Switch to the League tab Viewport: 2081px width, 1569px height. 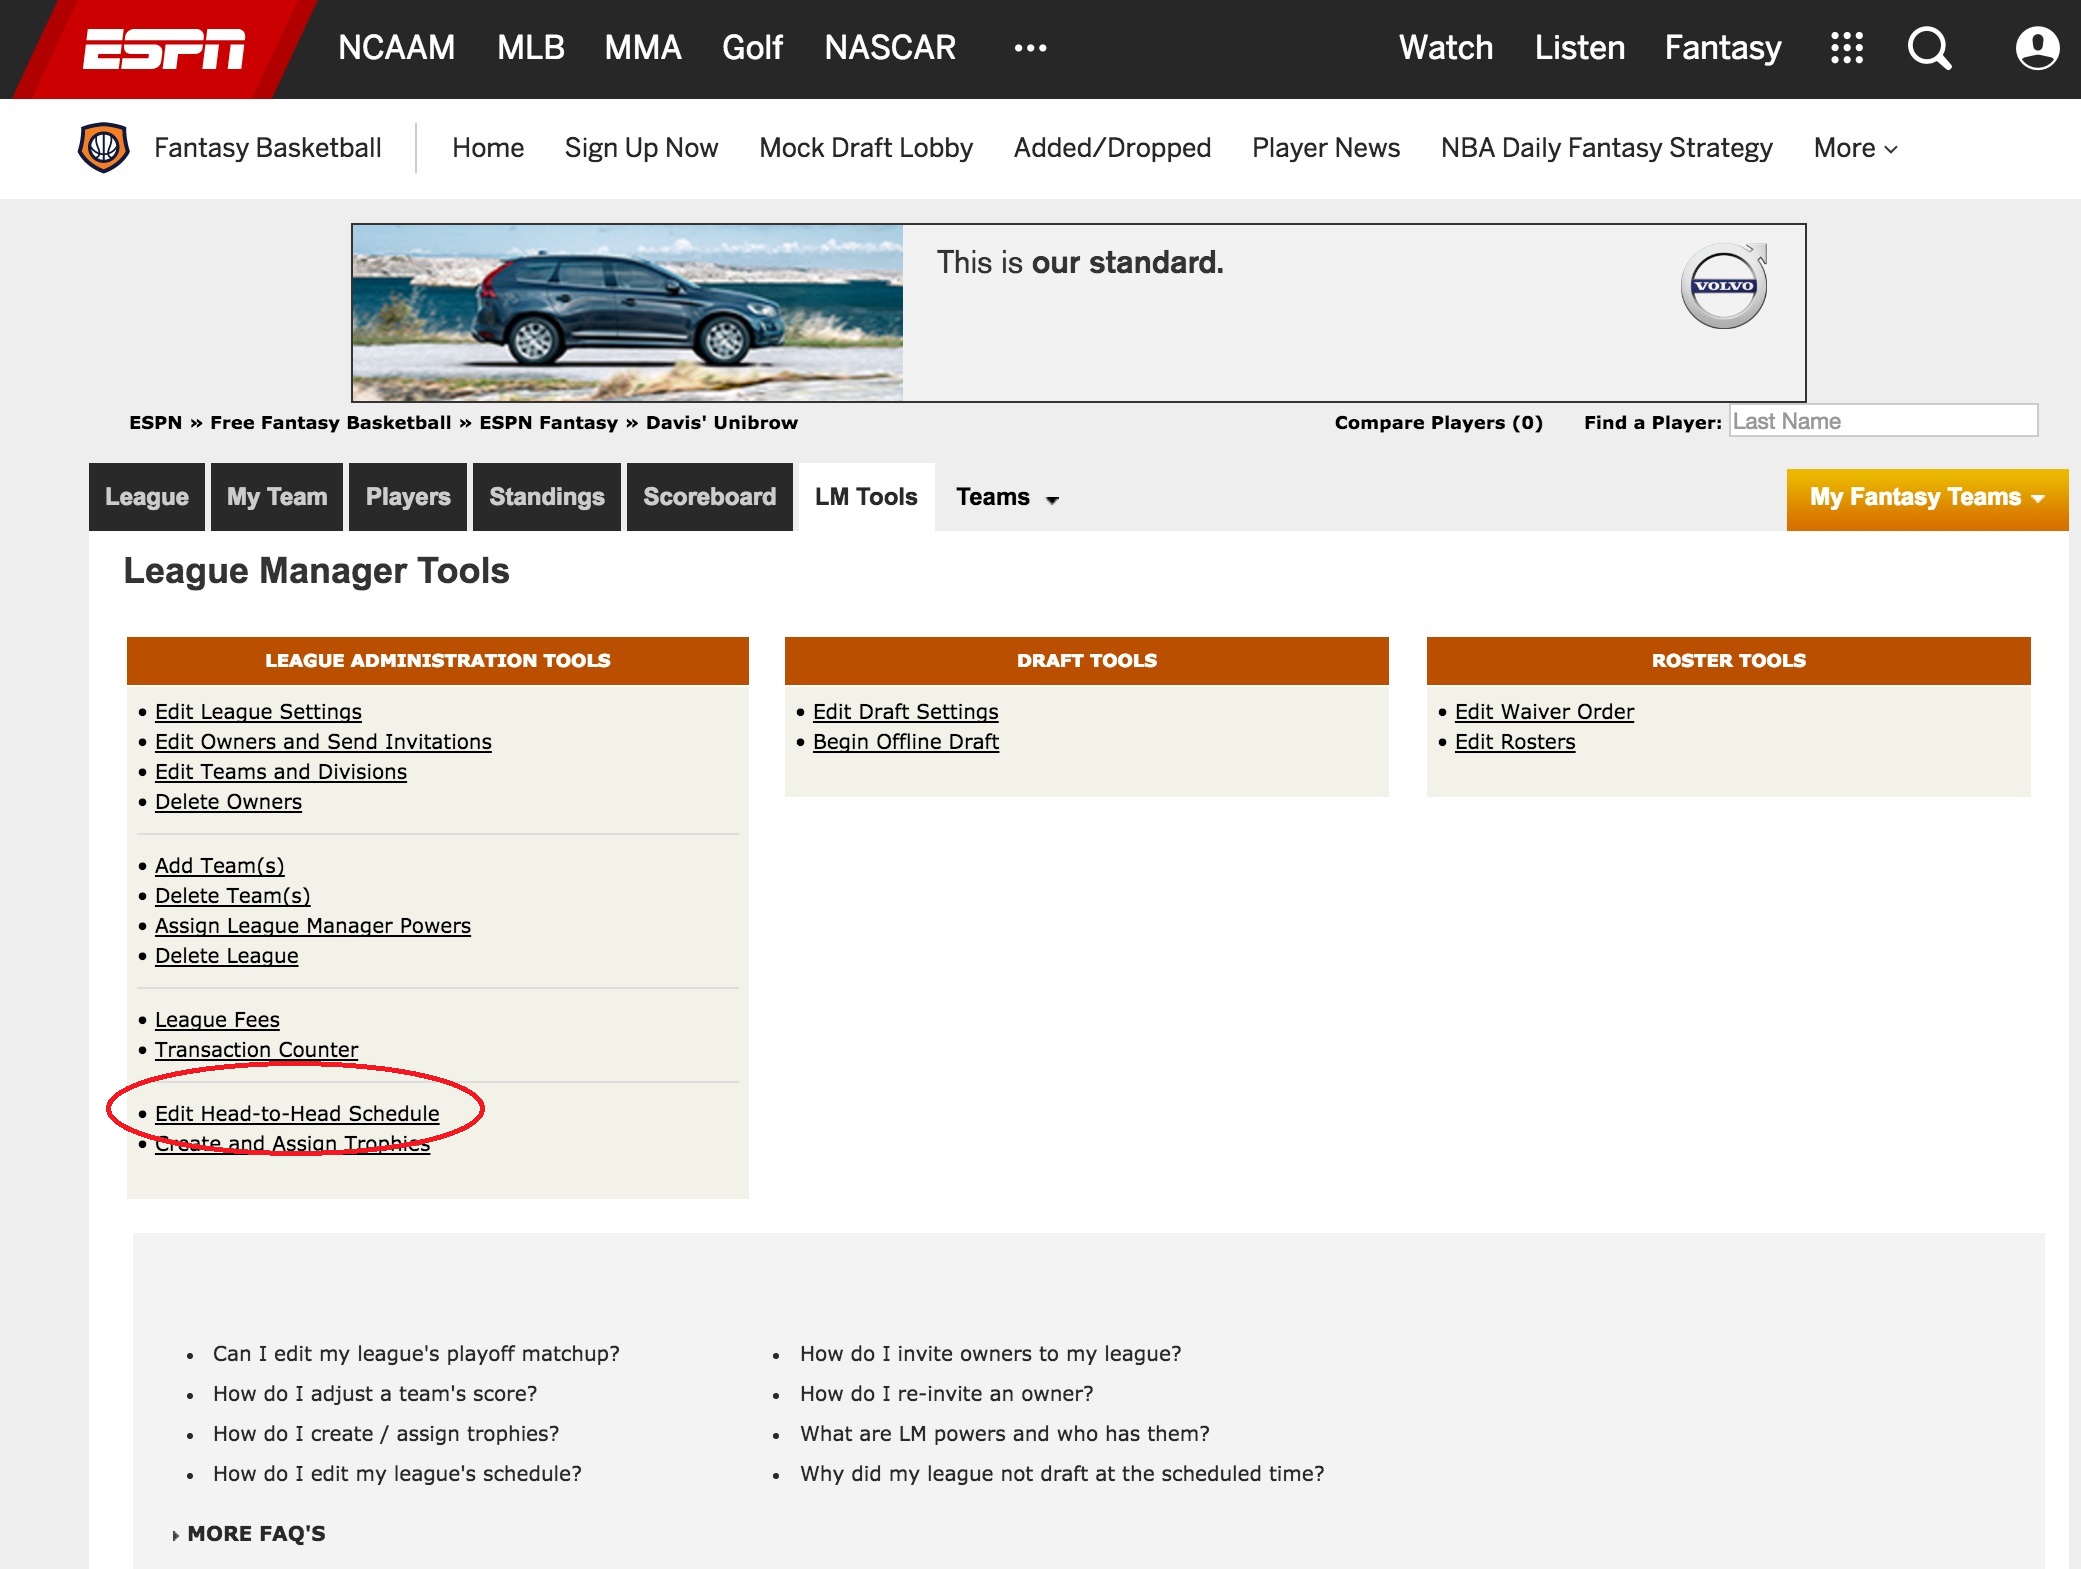(x=147, y=497)
